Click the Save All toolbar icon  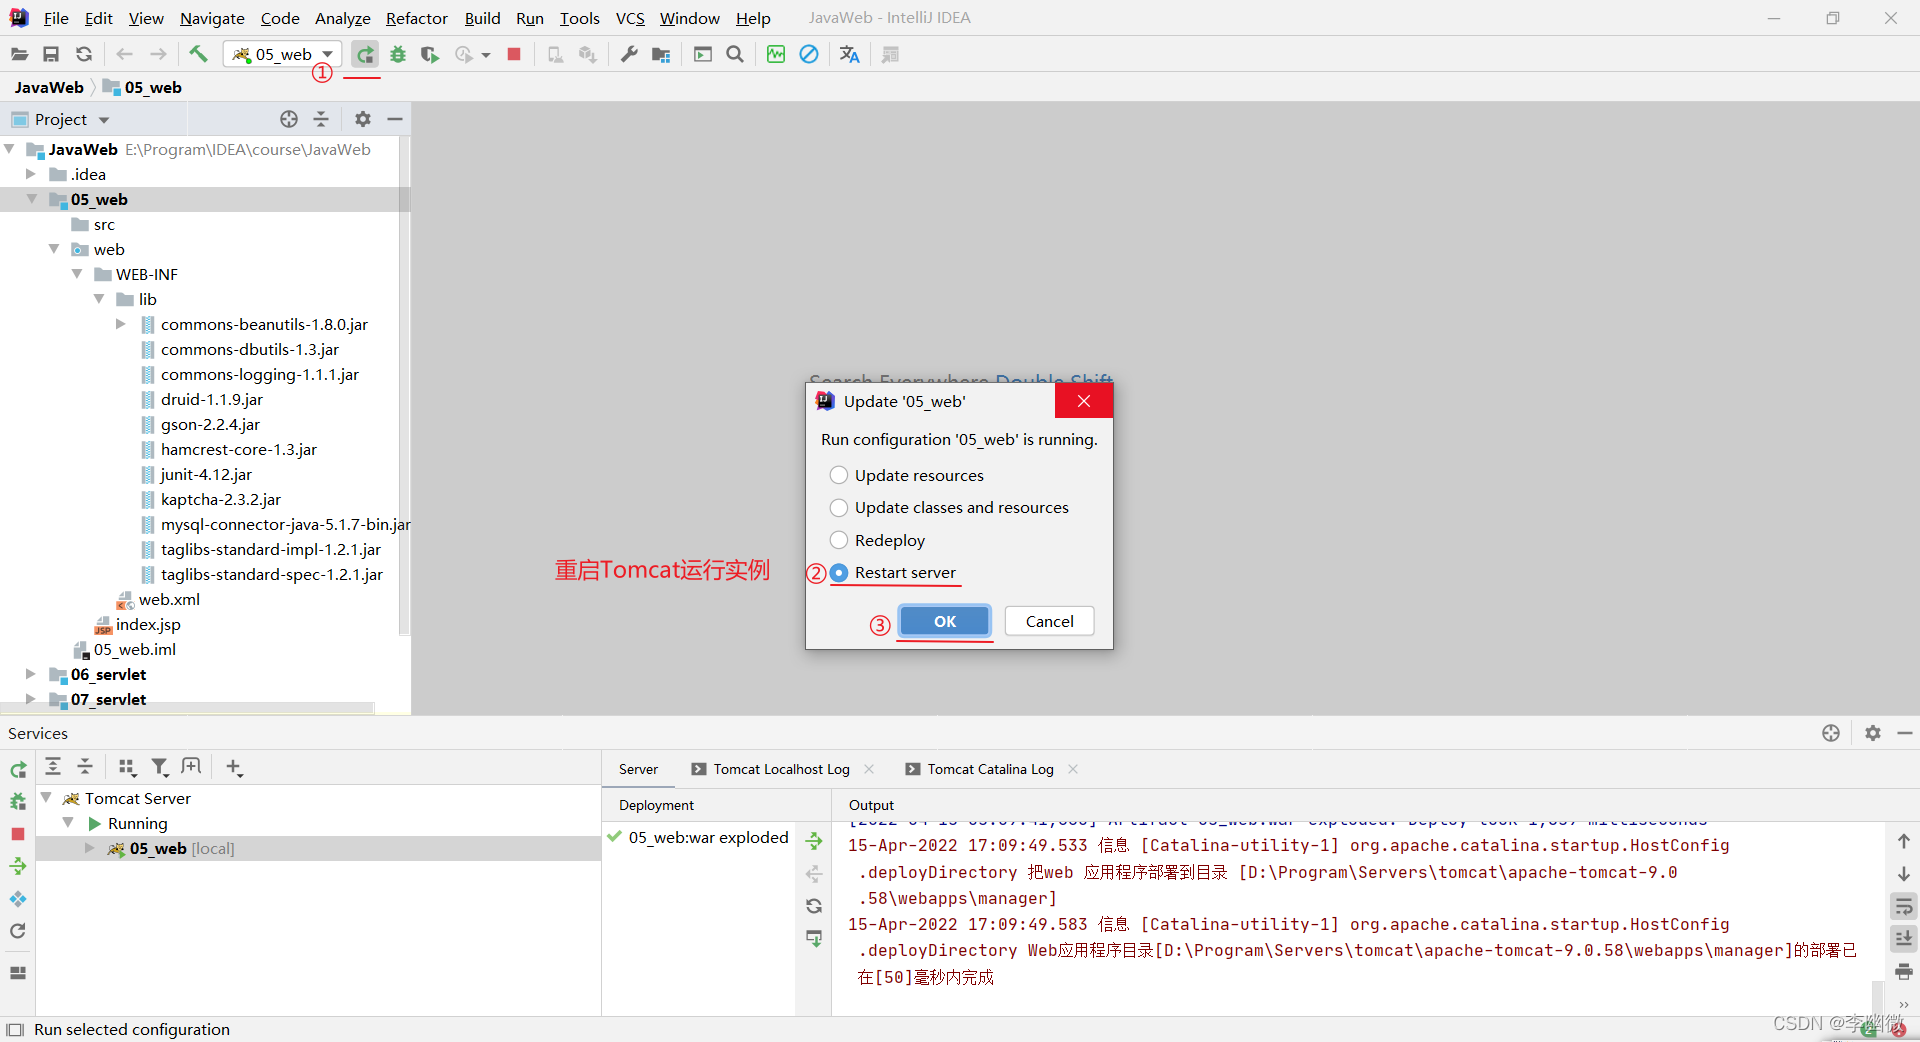pos(51,54)
